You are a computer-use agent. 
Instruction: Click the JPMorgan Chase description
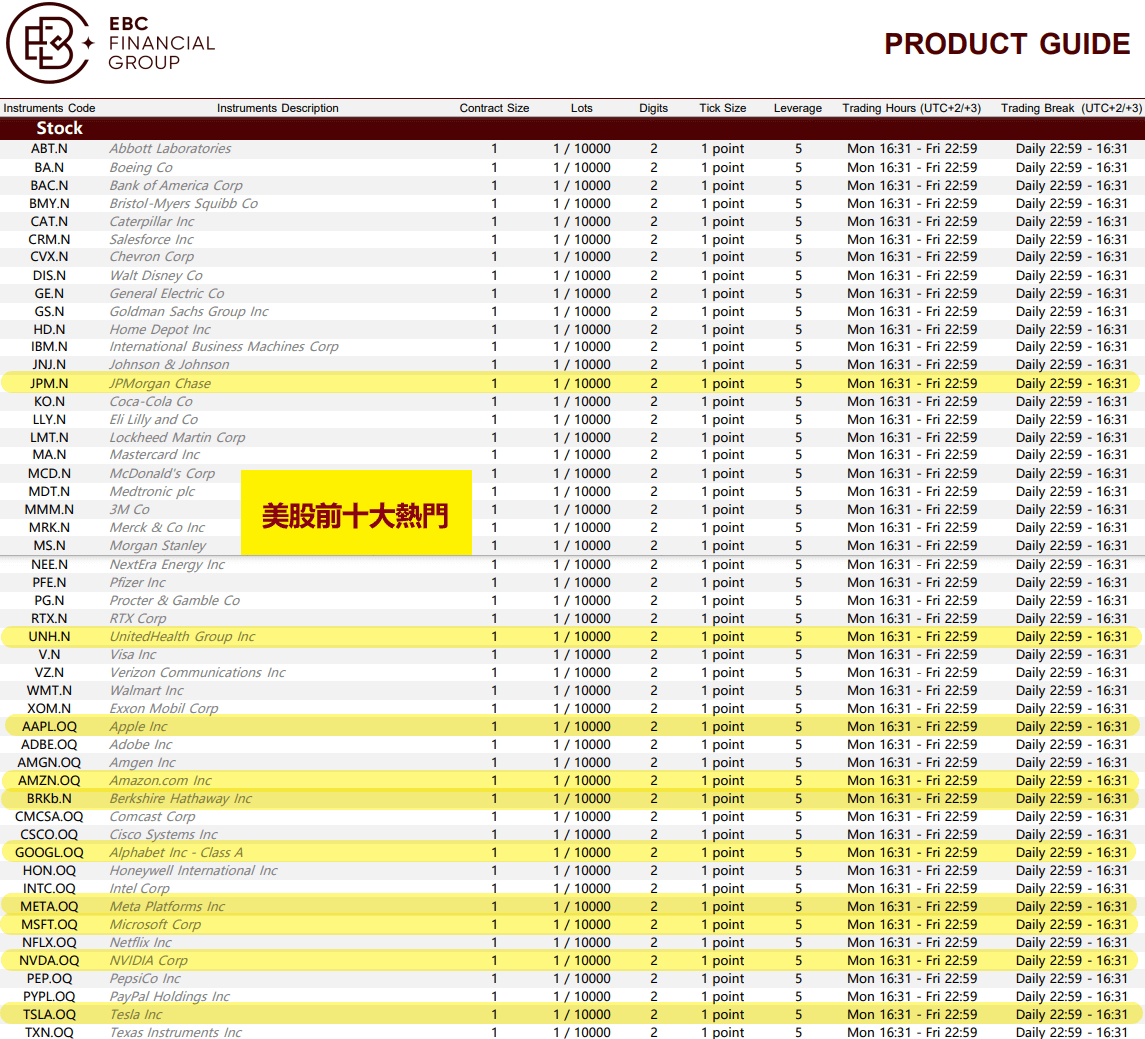click(160, 383)
